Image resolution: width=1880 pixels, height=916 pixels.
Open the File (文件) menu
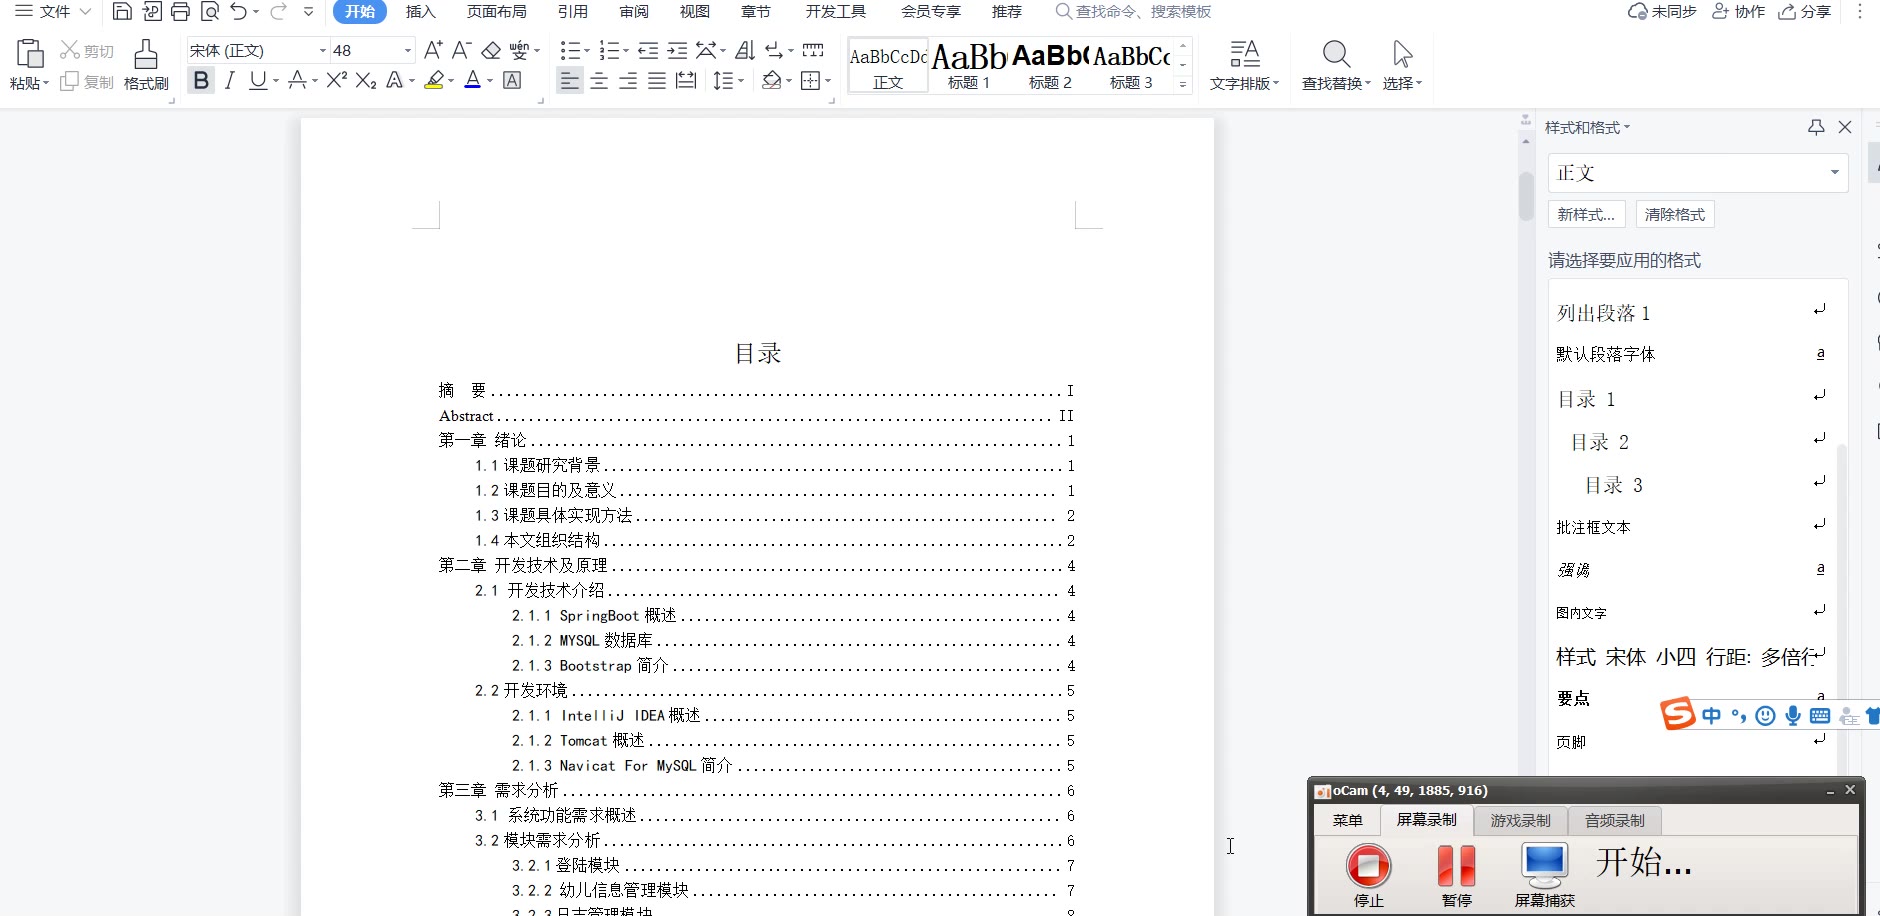point(53,12)
